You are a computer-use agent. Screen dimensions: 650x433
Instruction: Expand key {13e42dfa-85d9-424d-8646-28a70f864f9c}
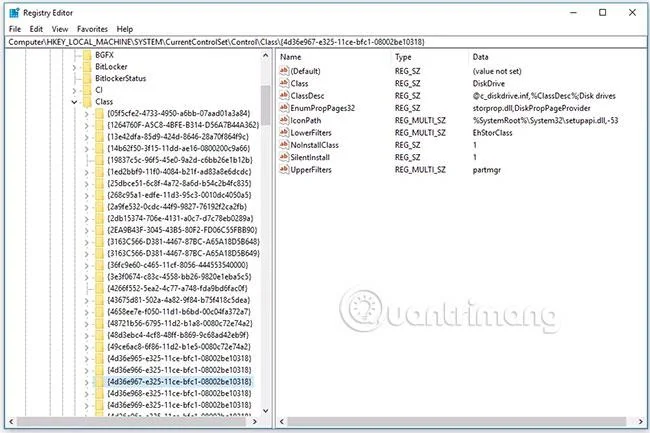[87, 137]
